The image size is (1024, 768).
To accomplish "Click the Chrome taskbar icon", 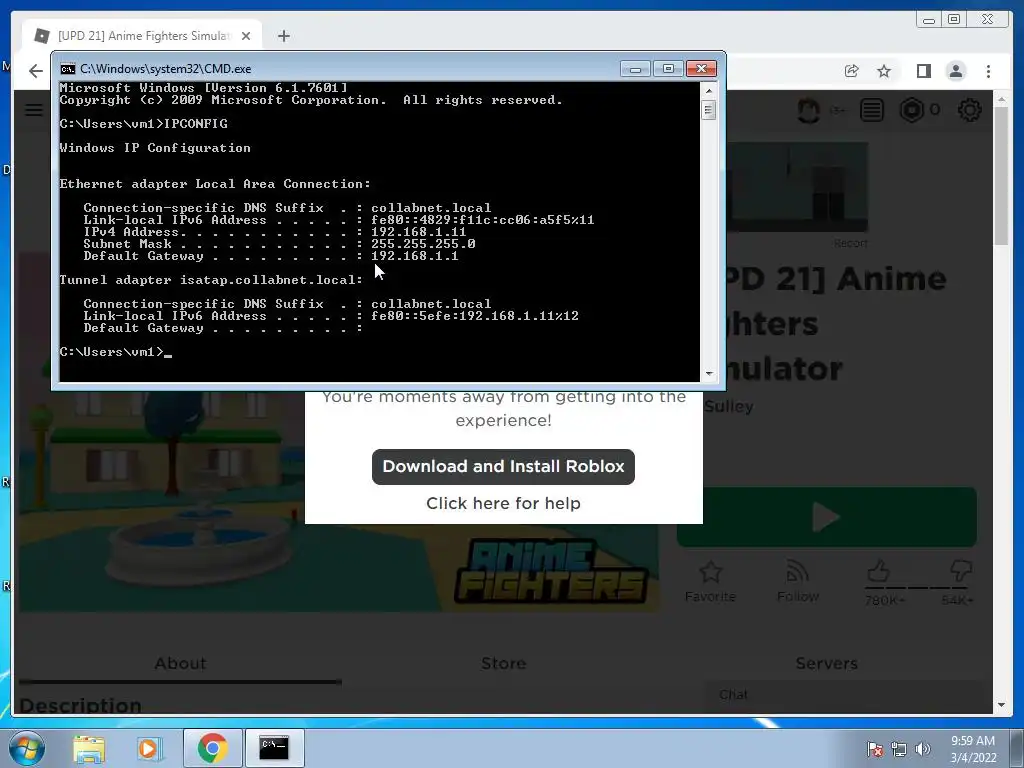I will pos(212,748).
